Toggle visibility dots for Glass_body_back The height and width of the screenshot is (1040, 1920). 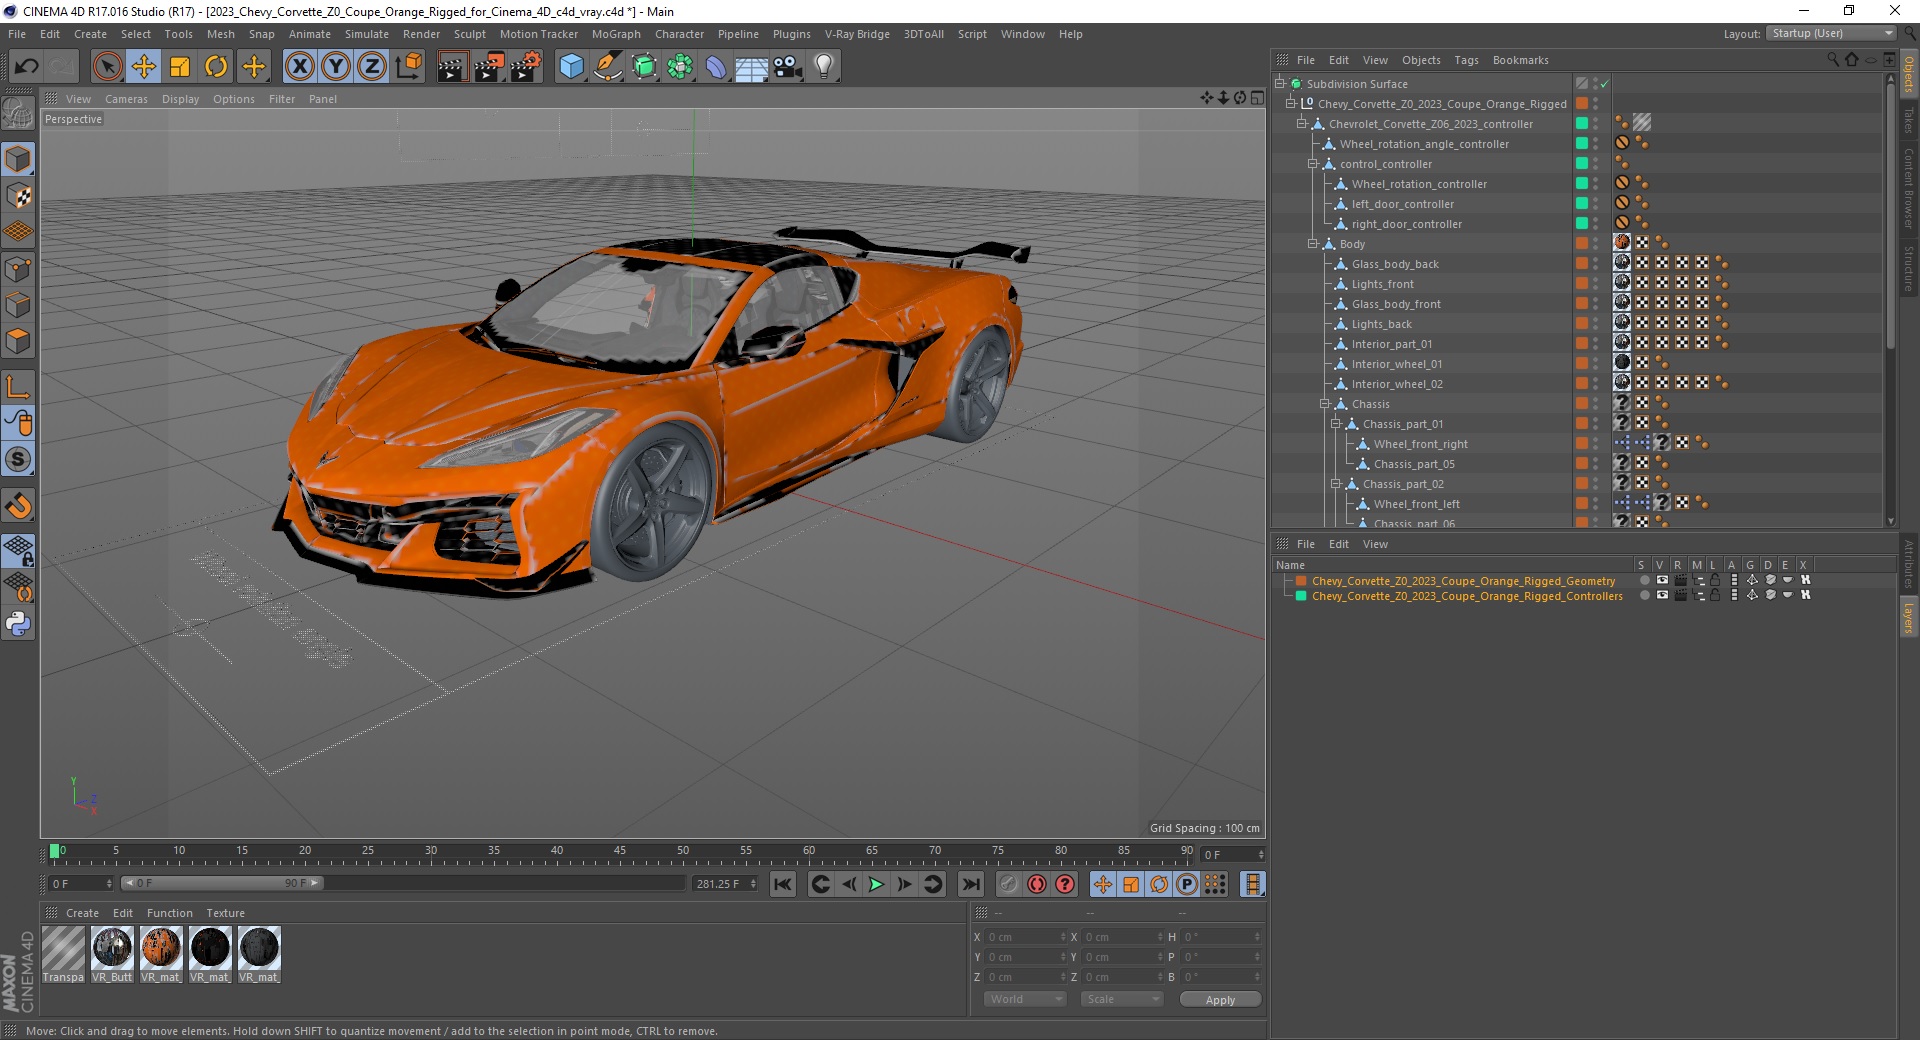point(1596,264)
